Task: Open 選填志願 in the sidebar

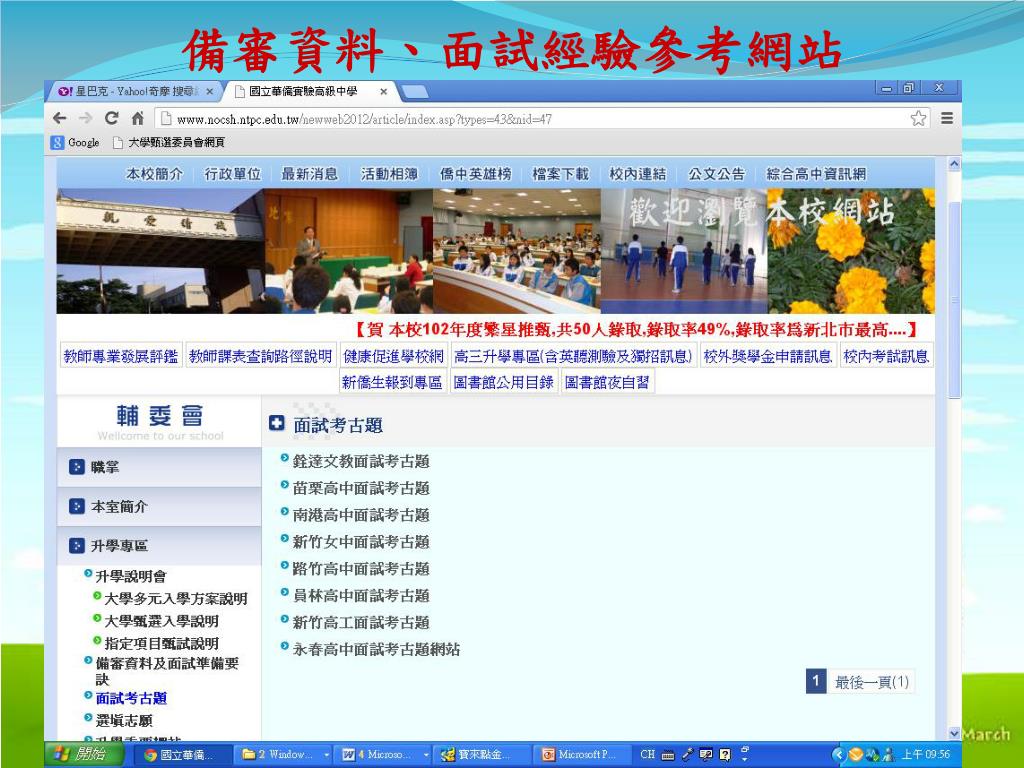Action: pos(123,720)
